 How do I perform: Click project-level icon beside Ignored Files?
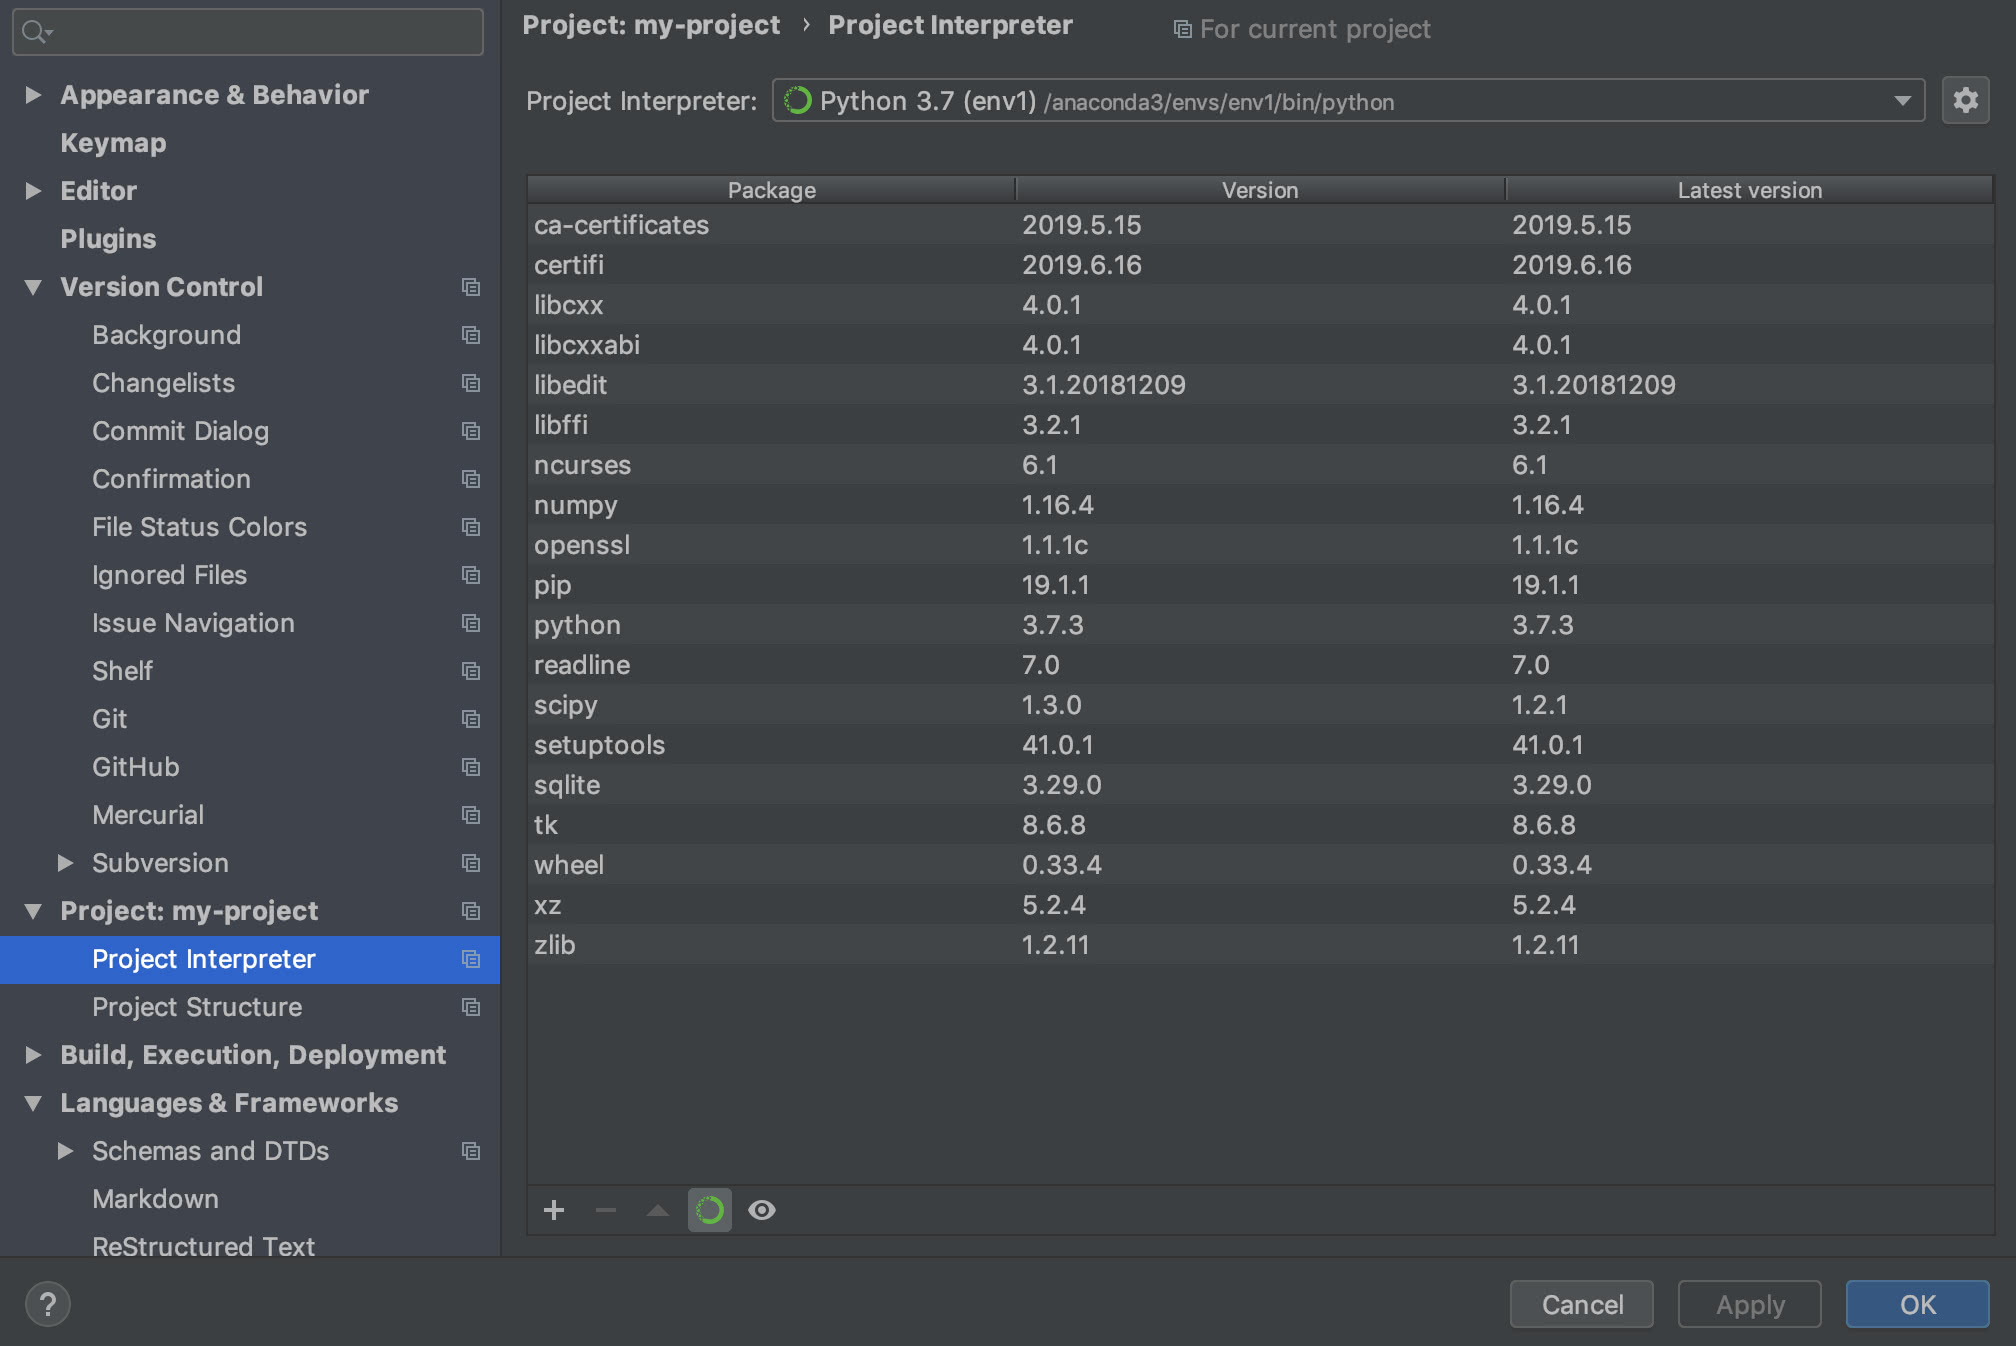coord(471,575)
